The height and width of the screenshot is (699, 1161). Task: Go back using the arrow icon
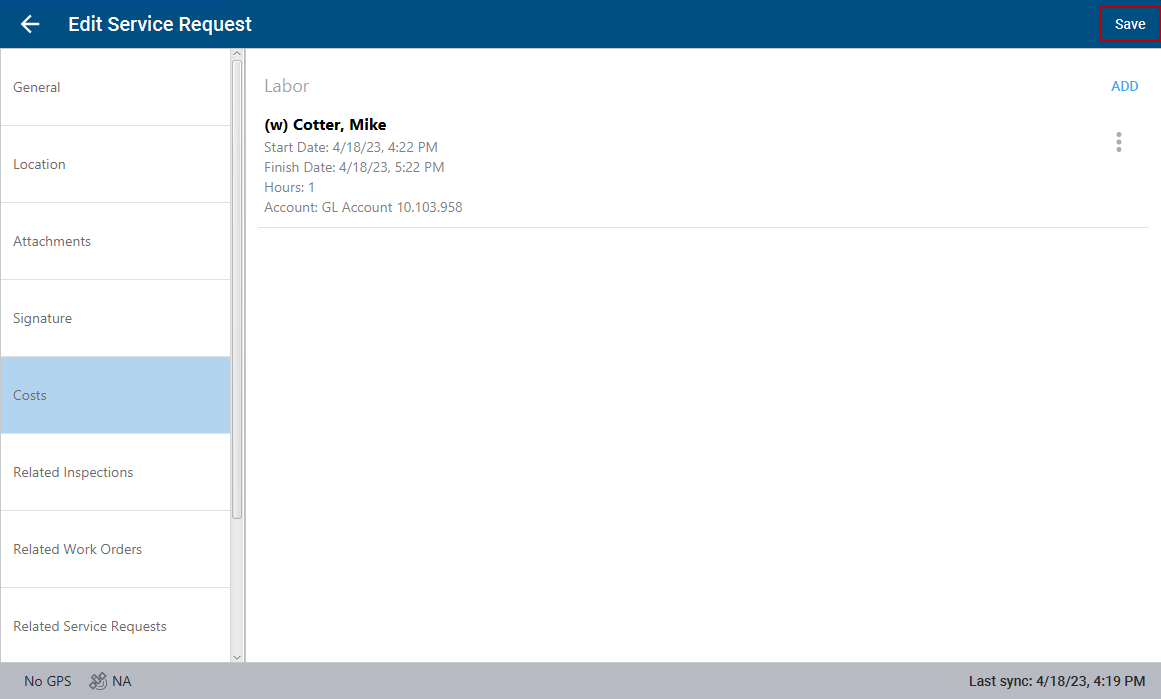pos(30,24)
